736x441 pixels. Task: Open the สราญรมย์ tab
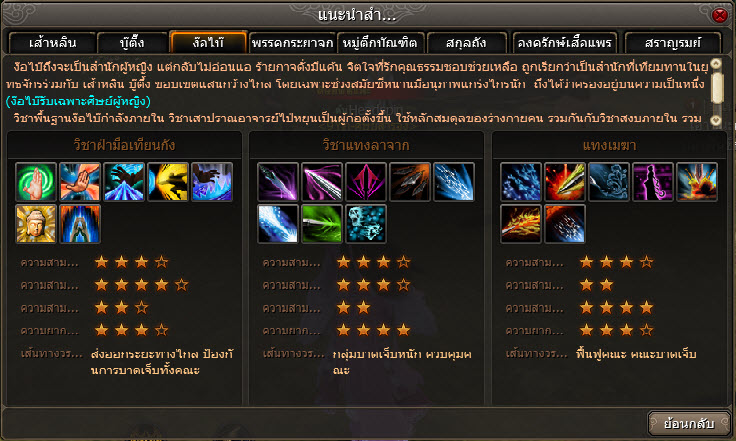(673, 43)
